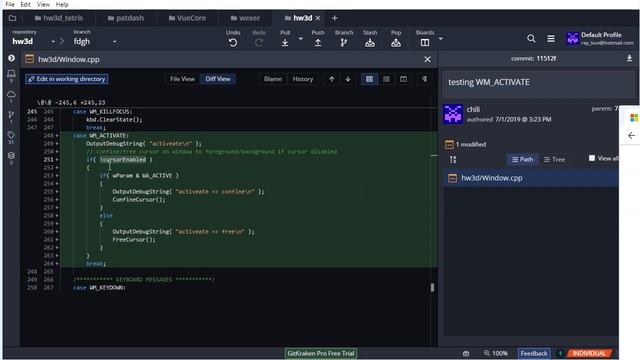Switch to VueCore tab
The image size is (640, 360).
click(187, 18)
